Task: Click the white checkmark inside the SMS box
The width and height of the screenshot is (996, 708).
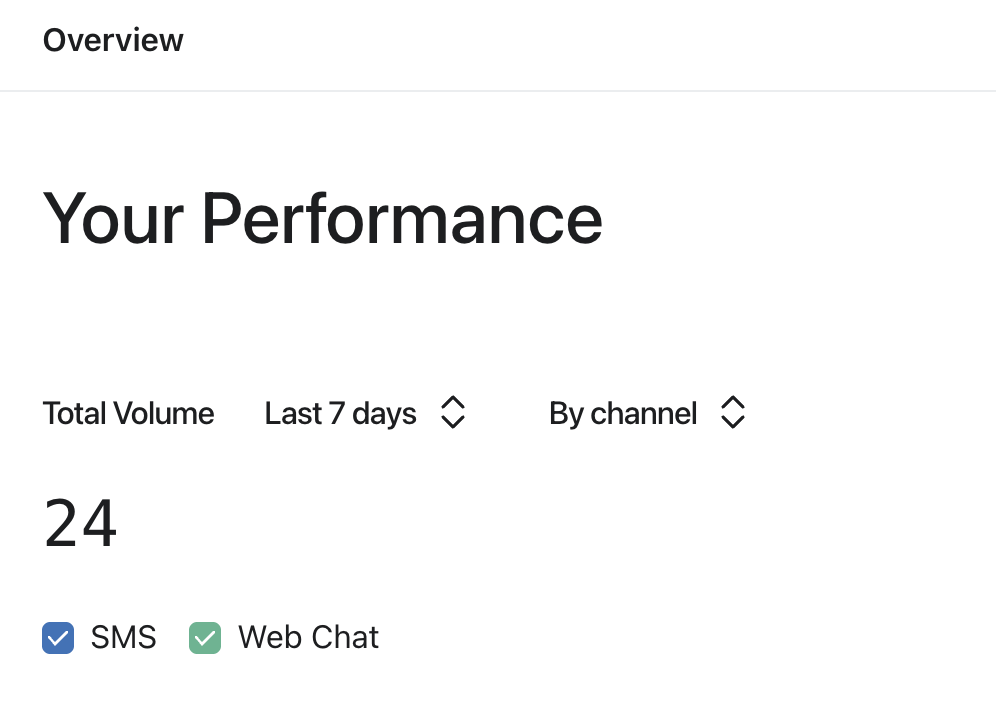Action: 58,638
